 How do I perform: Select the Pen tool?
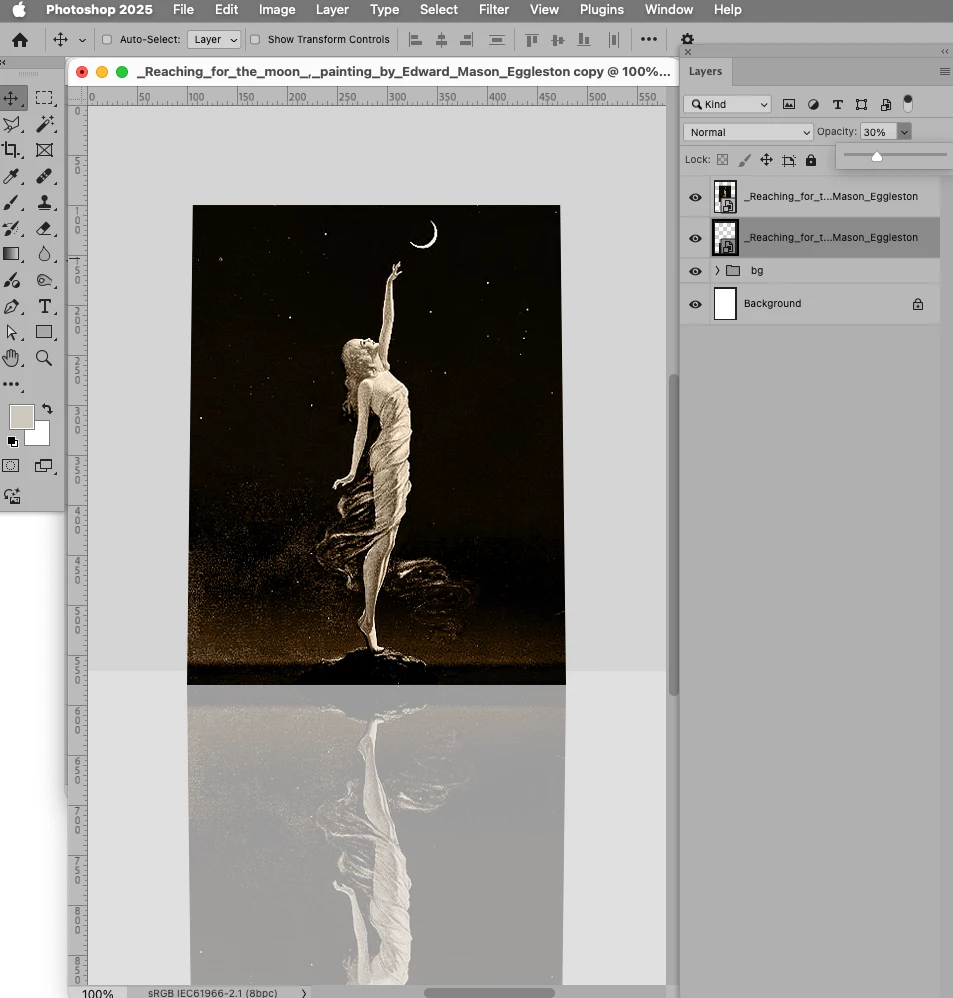(x=11, y=307)
